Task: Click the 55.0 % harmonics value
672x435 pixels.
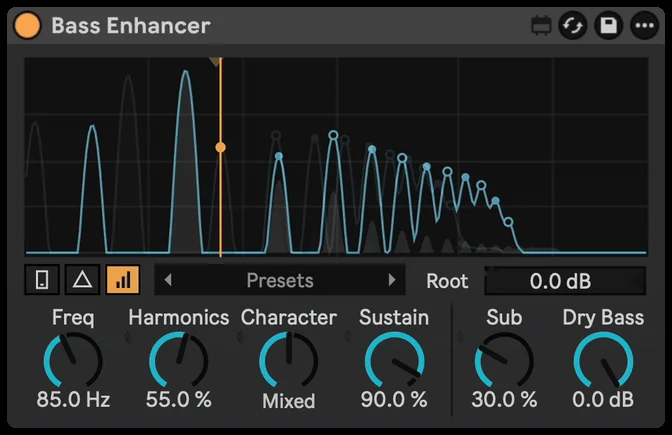Action: (x=179, y=399)
